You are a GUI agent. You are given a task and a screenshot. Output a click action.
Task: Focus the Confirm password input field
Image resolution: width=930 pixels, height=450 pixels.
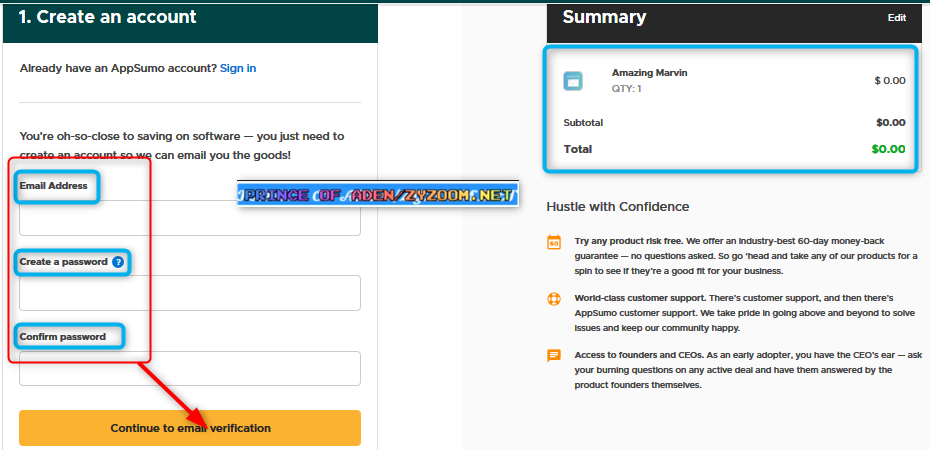click(190, 369)
